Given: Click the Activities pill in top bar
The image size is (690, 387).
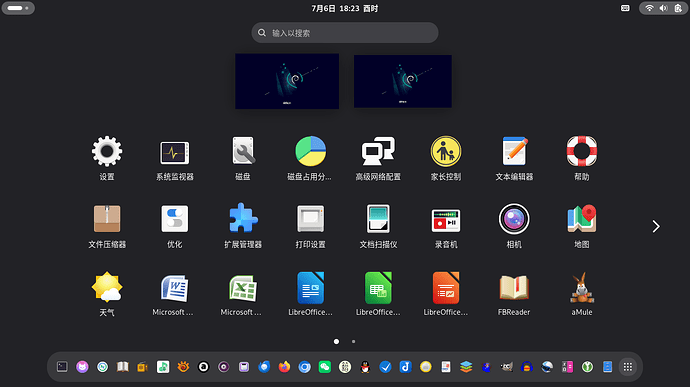Looking at the screenshot, I should [x=18, y=8].
